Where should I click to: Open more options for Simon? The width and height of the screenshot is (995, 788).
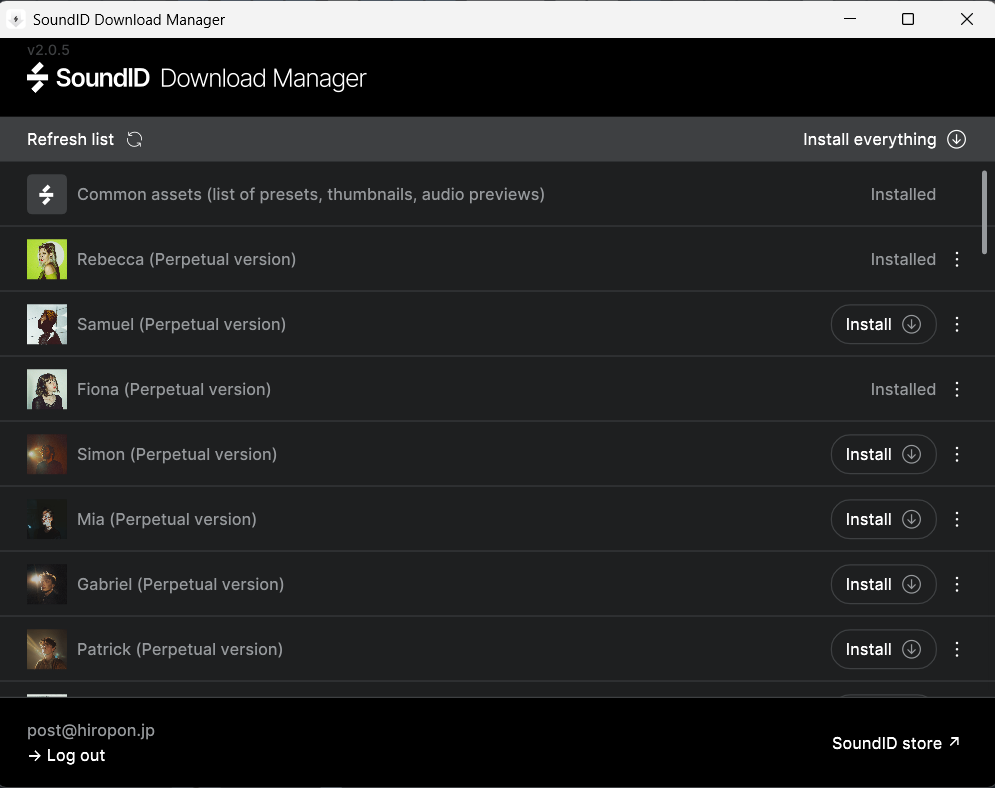957,454
